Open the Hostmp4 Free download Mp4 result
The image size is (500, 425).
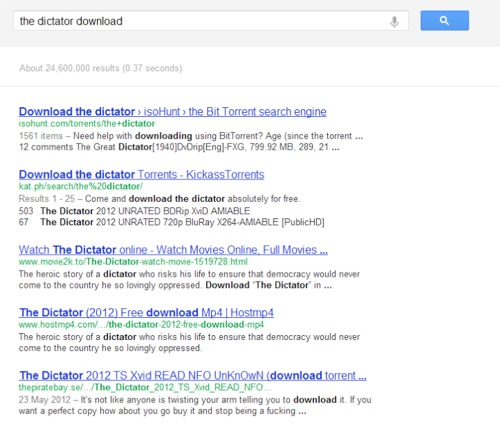click(x=146, y=313)
